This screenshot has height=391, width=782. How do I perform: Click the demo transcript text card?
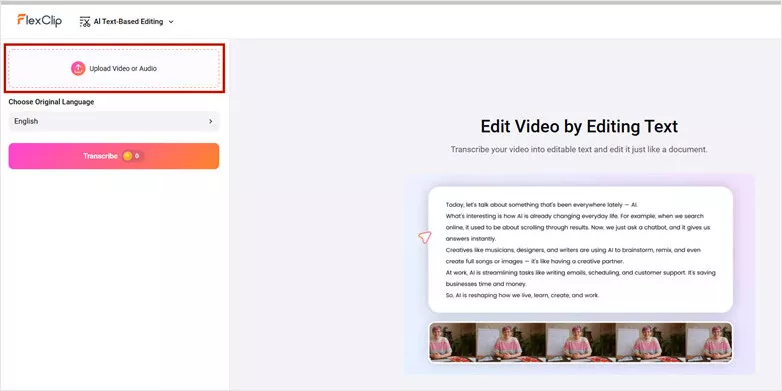581,250
